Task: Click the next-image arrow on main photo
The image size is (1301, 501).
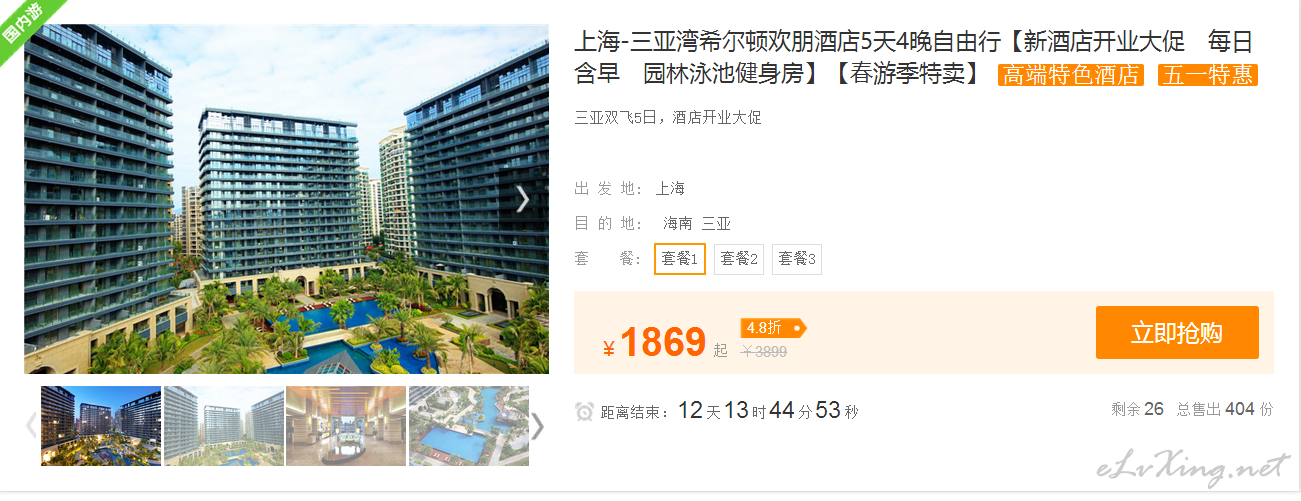Action: (522, 199)
